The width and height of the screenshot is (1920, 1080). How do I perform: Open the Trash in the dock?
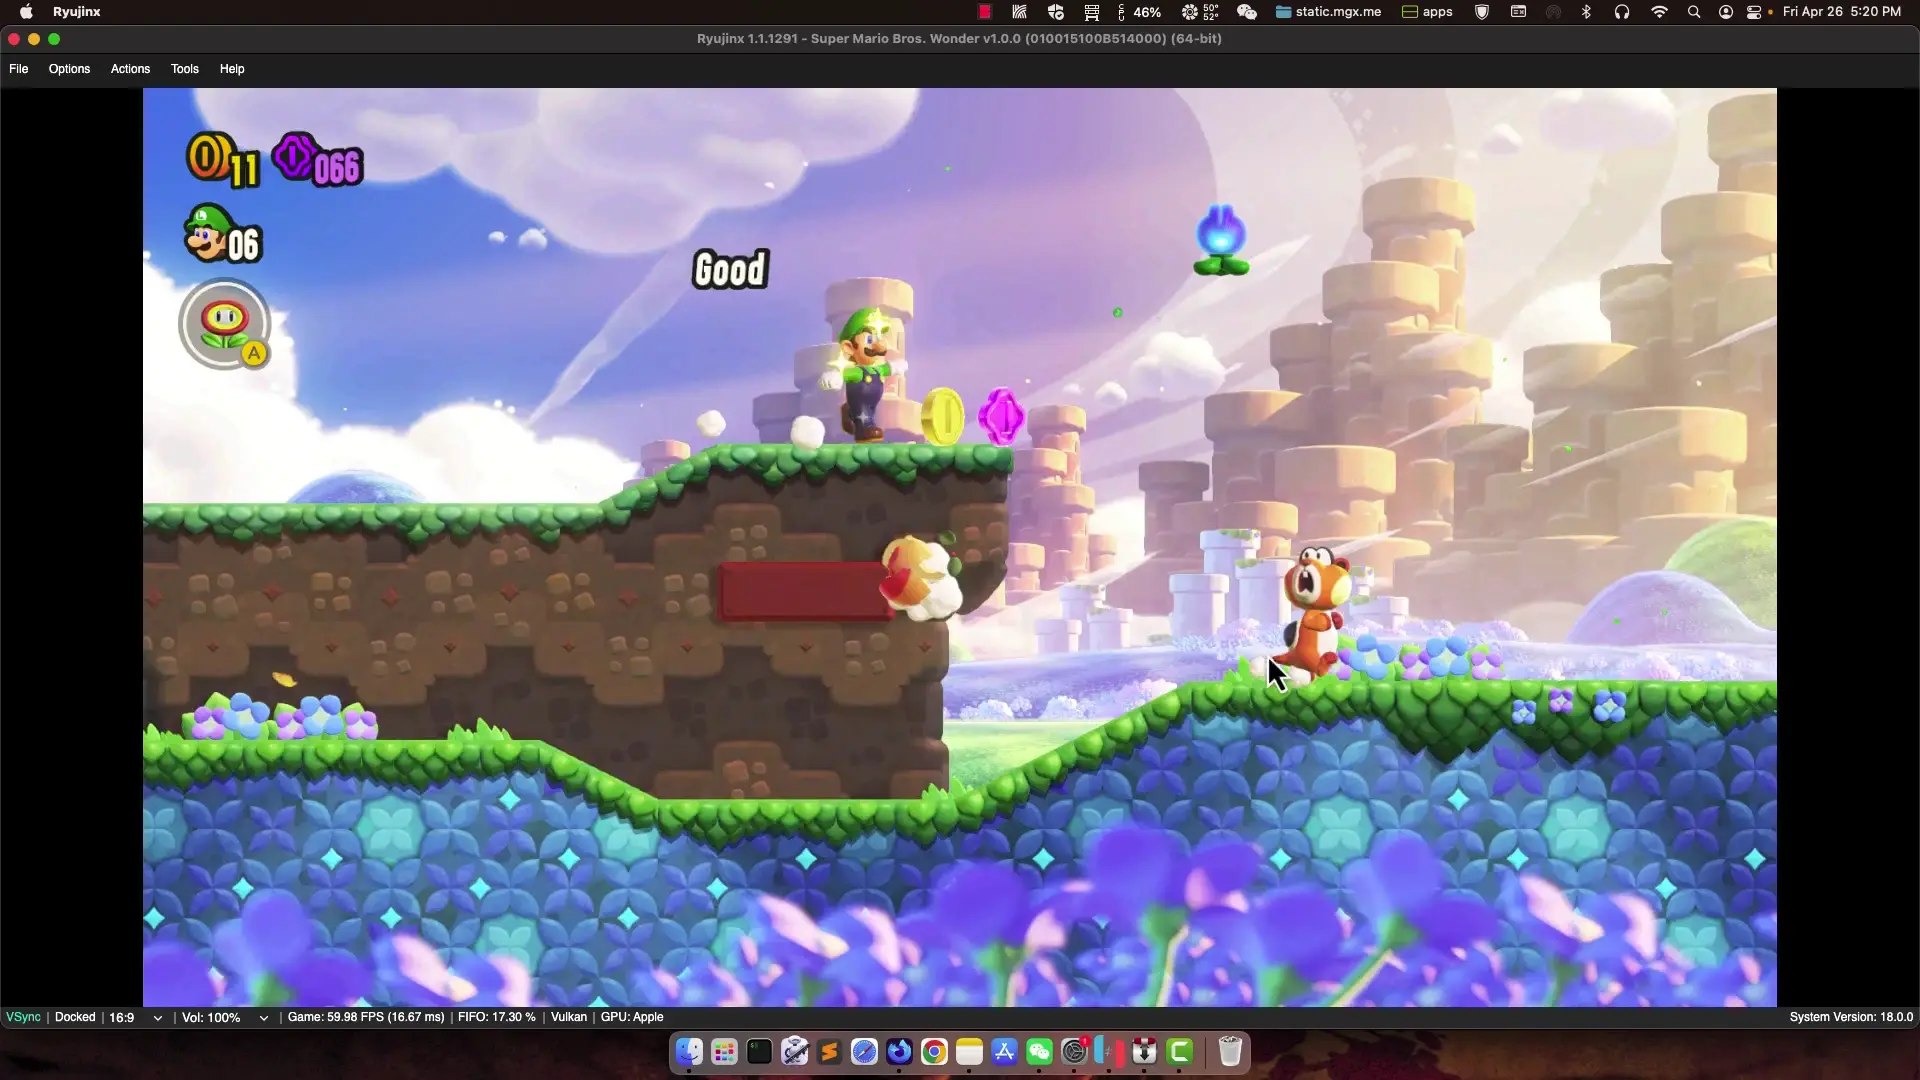click(1230, 1052)
